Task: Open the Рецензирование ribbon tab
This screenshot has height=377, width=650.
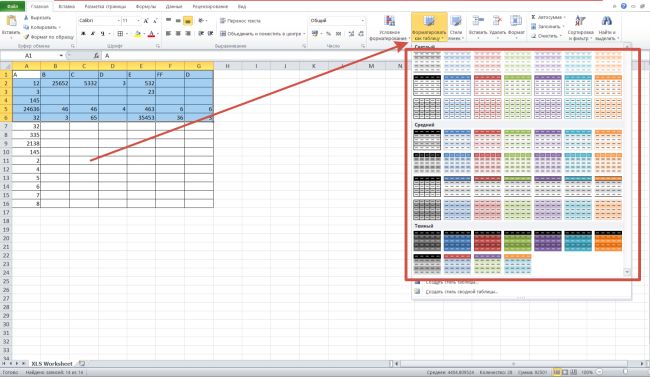Action: [x=210, y=7]
